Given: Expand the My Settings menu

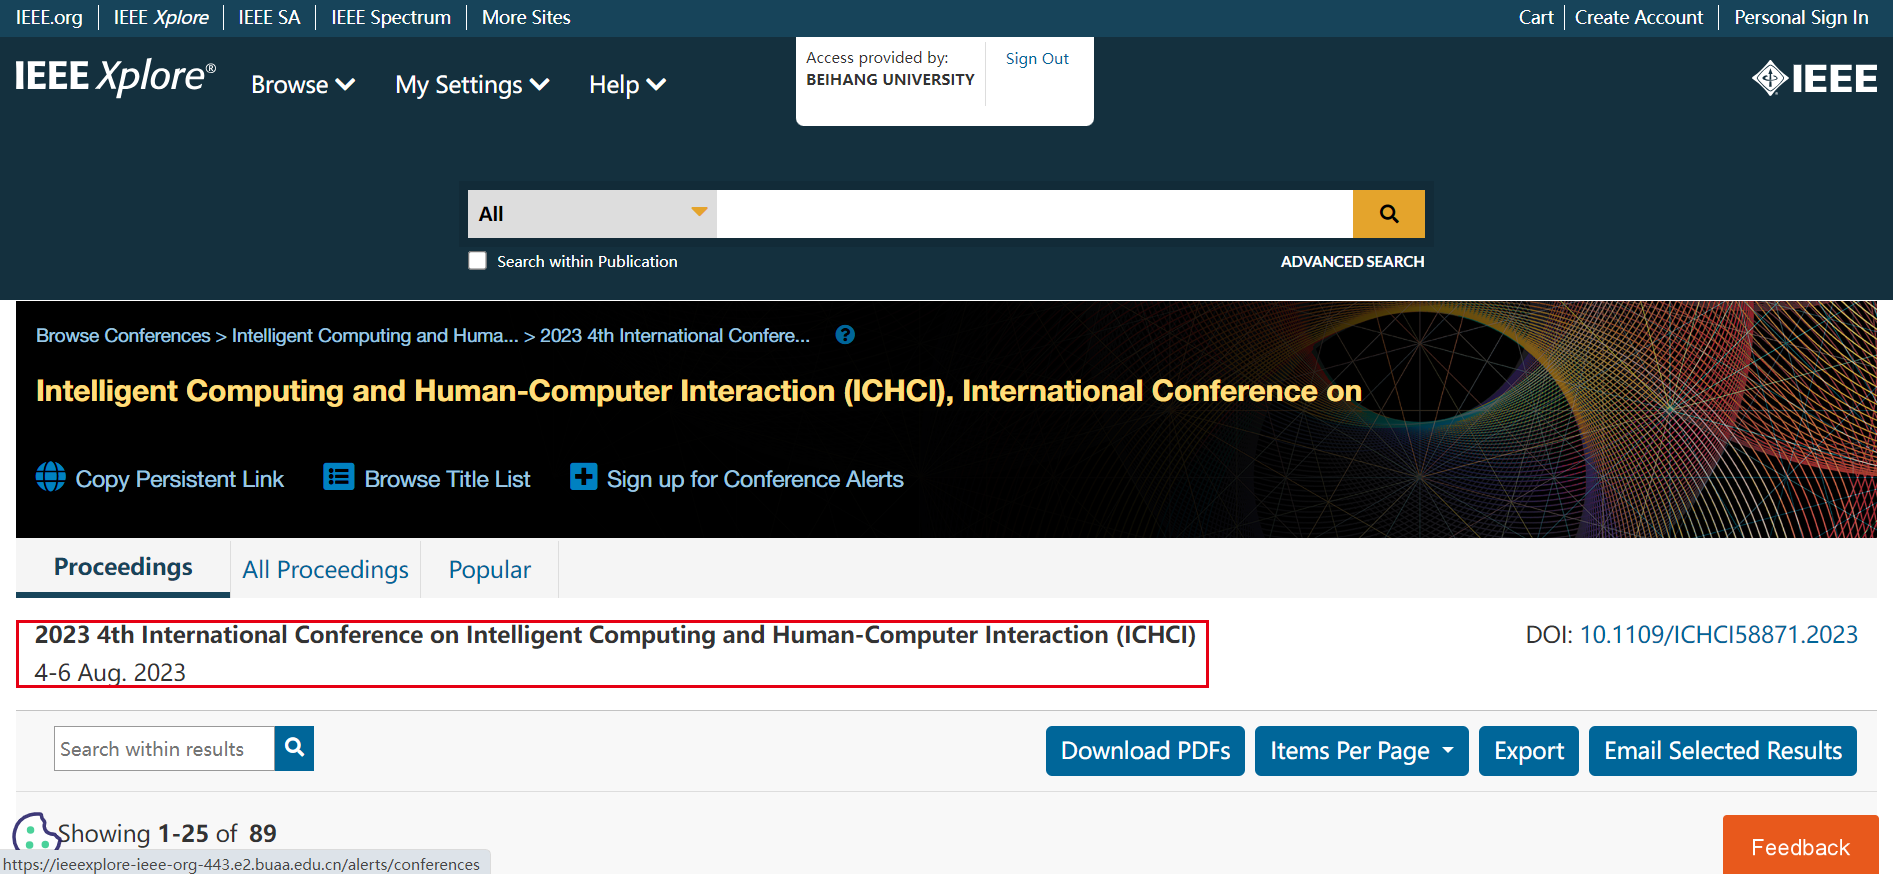Looking at the screenshot, I should tap(472, 85).
